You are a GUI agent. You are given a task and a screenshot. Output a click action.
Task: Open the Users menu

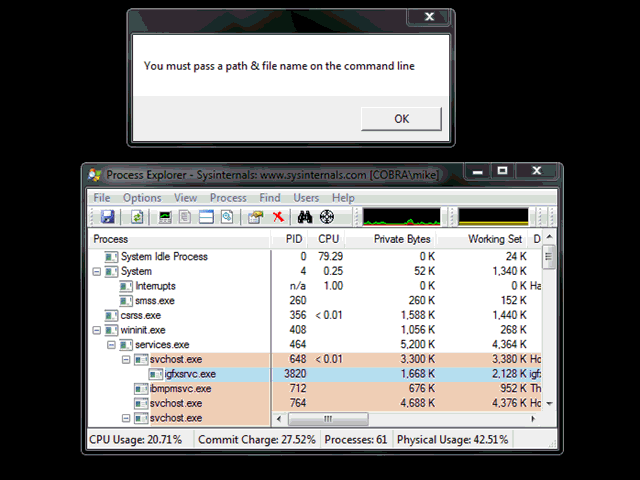coord(306,198)
